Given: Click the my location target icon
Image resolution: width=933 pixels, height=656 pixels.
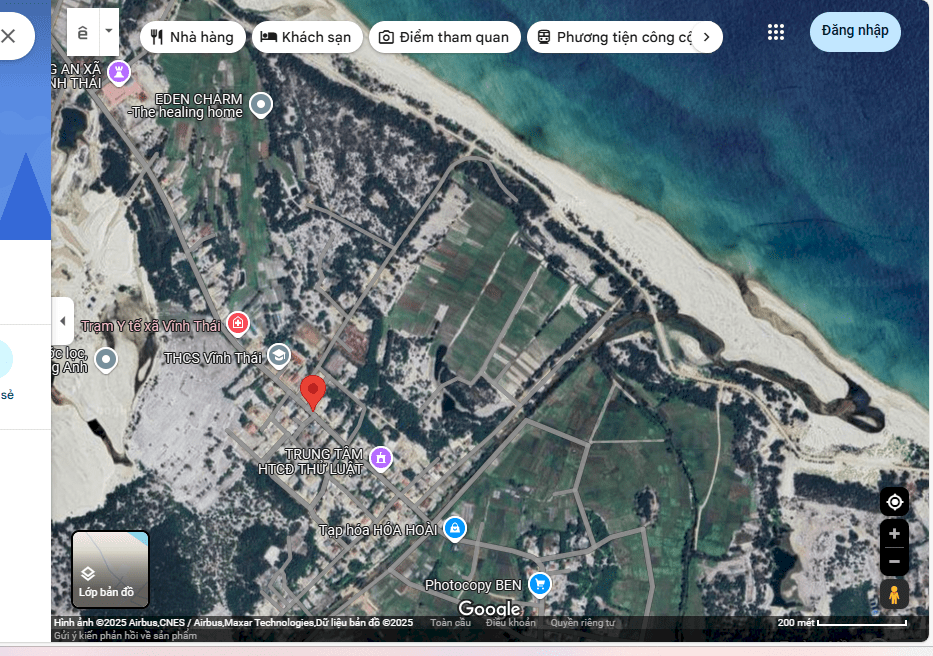Looking at the screenshot, I should pyautogui.click(x=894, y=501).
